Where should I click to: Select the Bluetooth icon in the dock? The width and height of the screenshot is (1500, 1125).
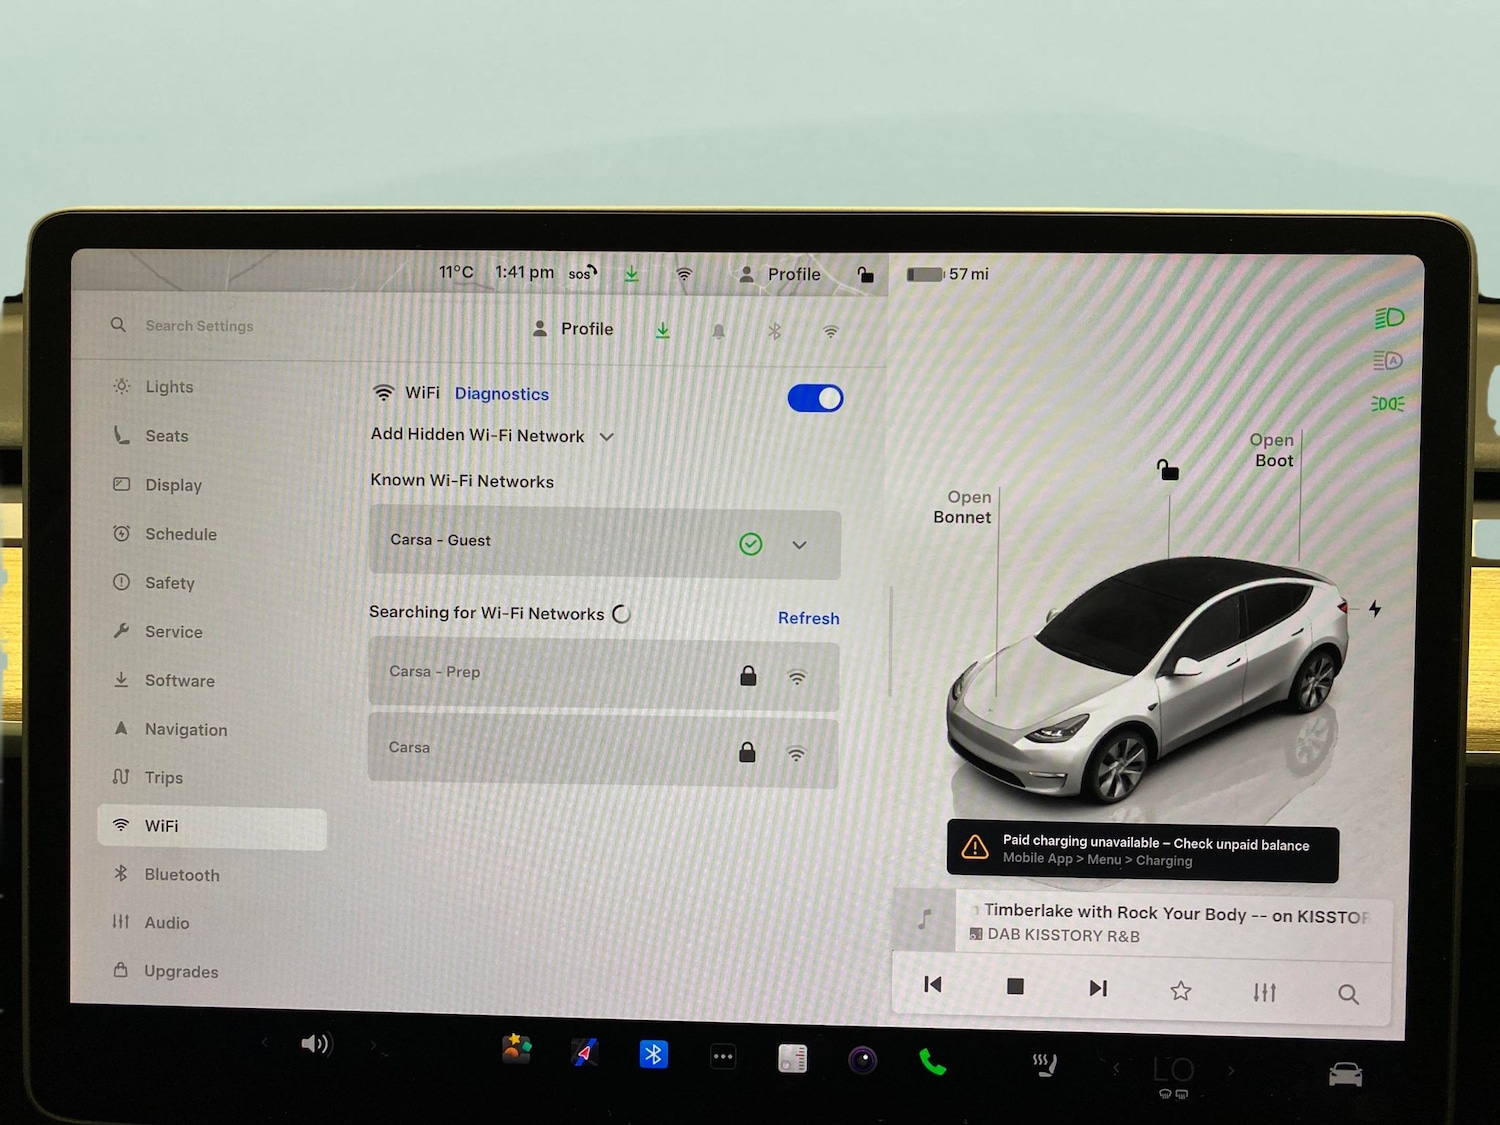coord(654,1053)
